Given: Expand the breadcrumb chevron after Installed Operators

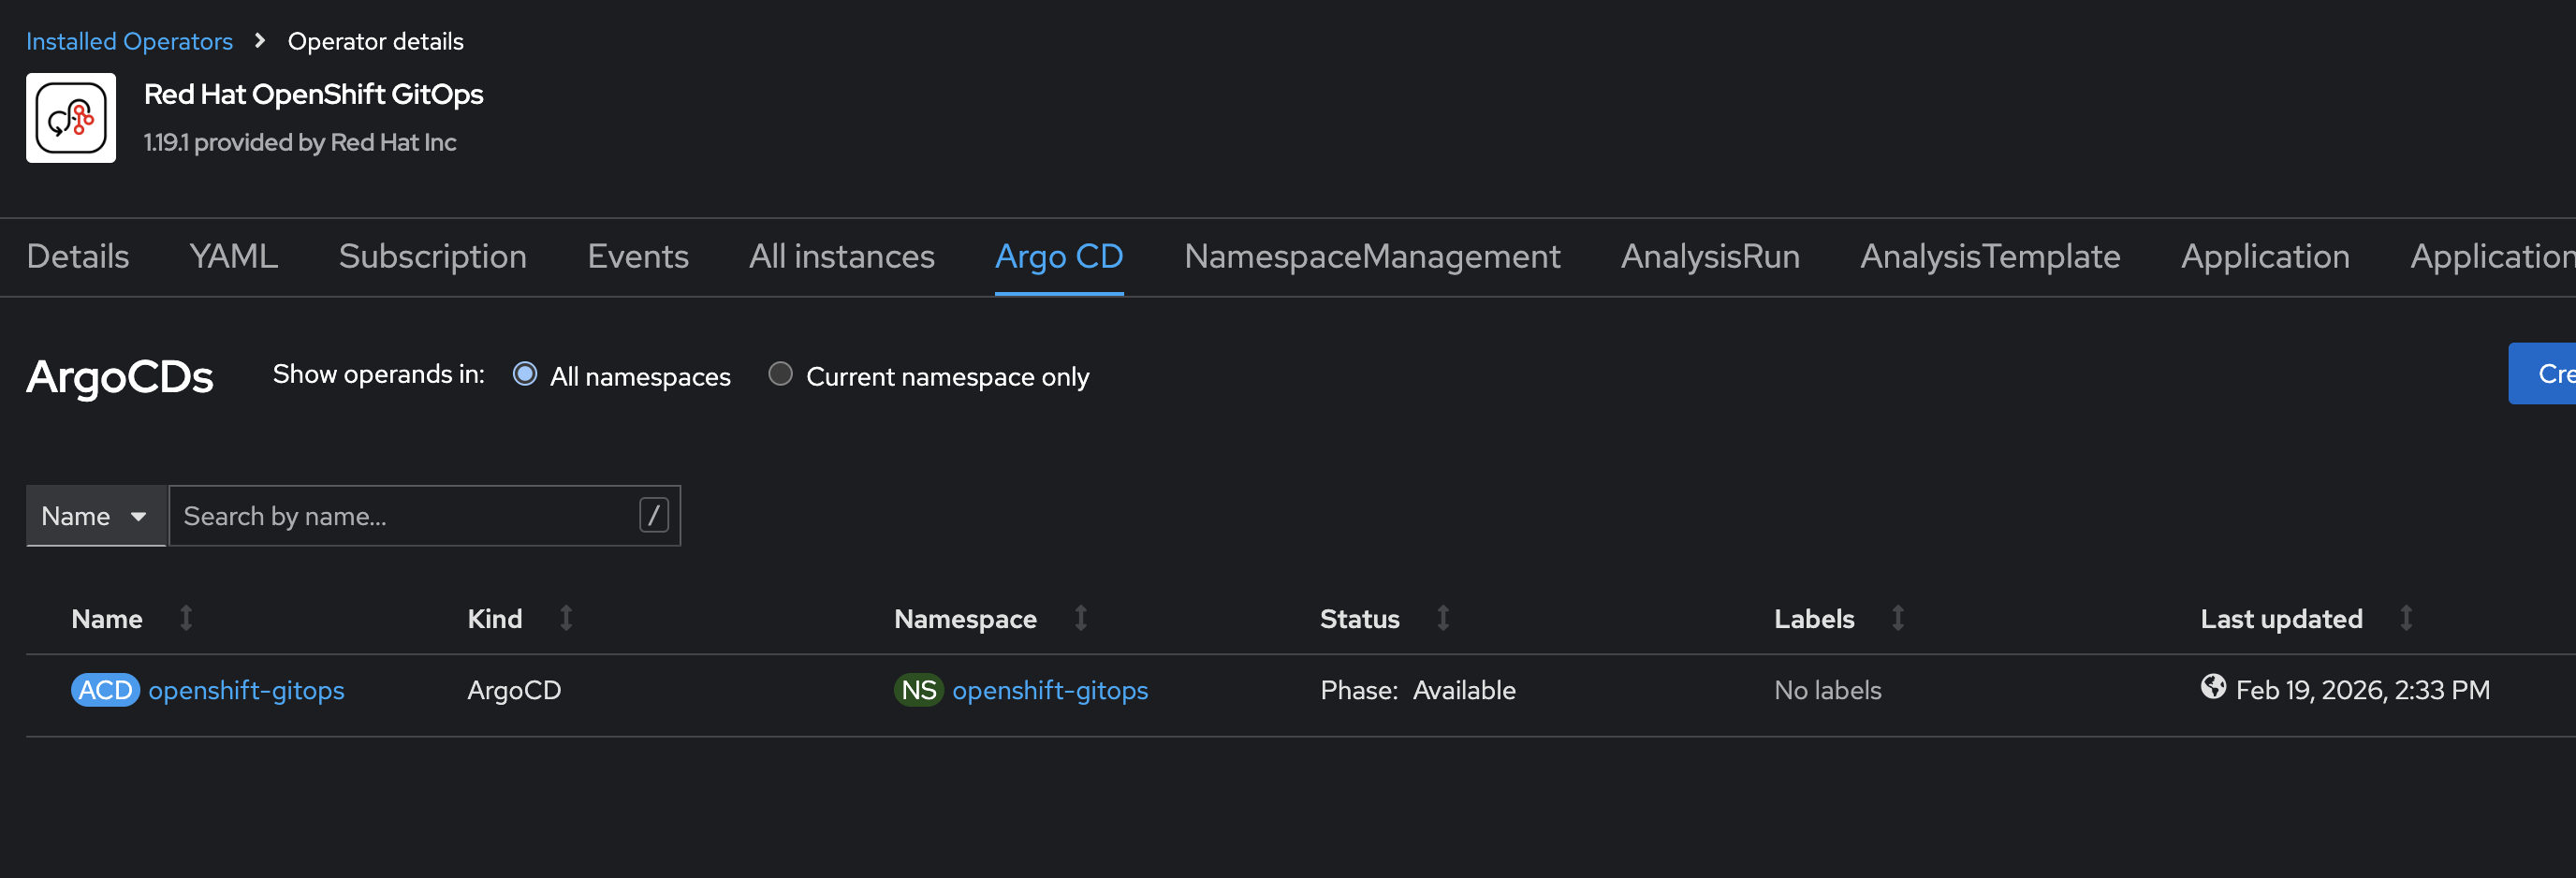Looking at the screenshot, I should coord(259,41).
